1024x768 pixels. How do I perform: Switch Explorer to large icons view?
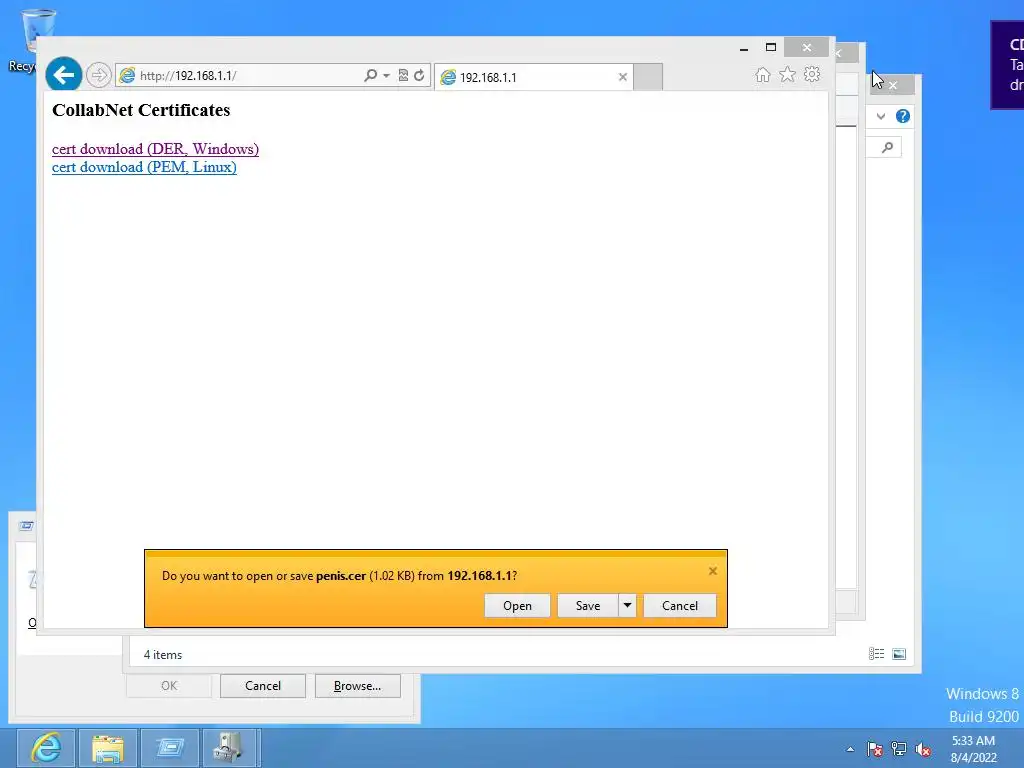click(x=899, y=654)
